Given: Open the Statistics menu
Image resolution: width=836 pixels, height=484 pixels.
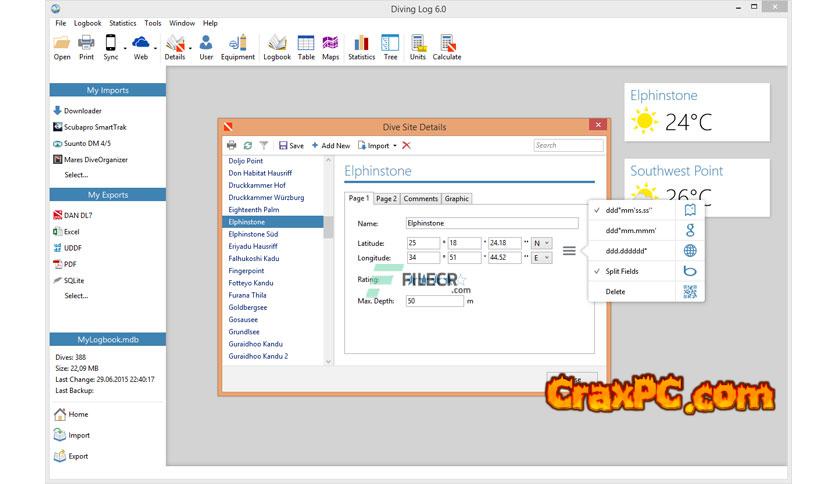Looking at the screenshot, I should pos(122,22).
